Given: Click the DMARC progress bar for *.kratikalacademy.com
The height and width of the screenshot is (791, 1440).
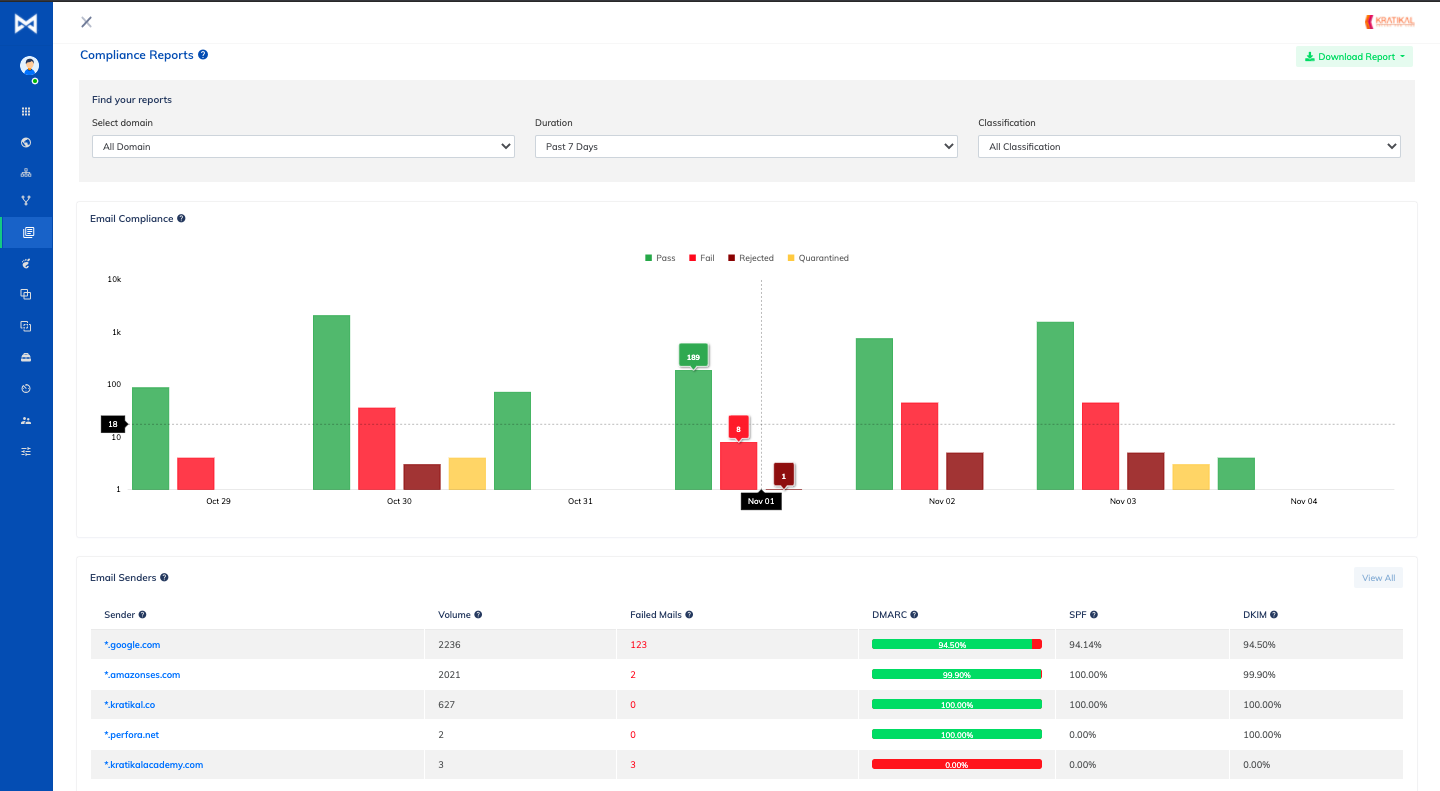Looking at the screenshot, I should (x=956, y=765).
